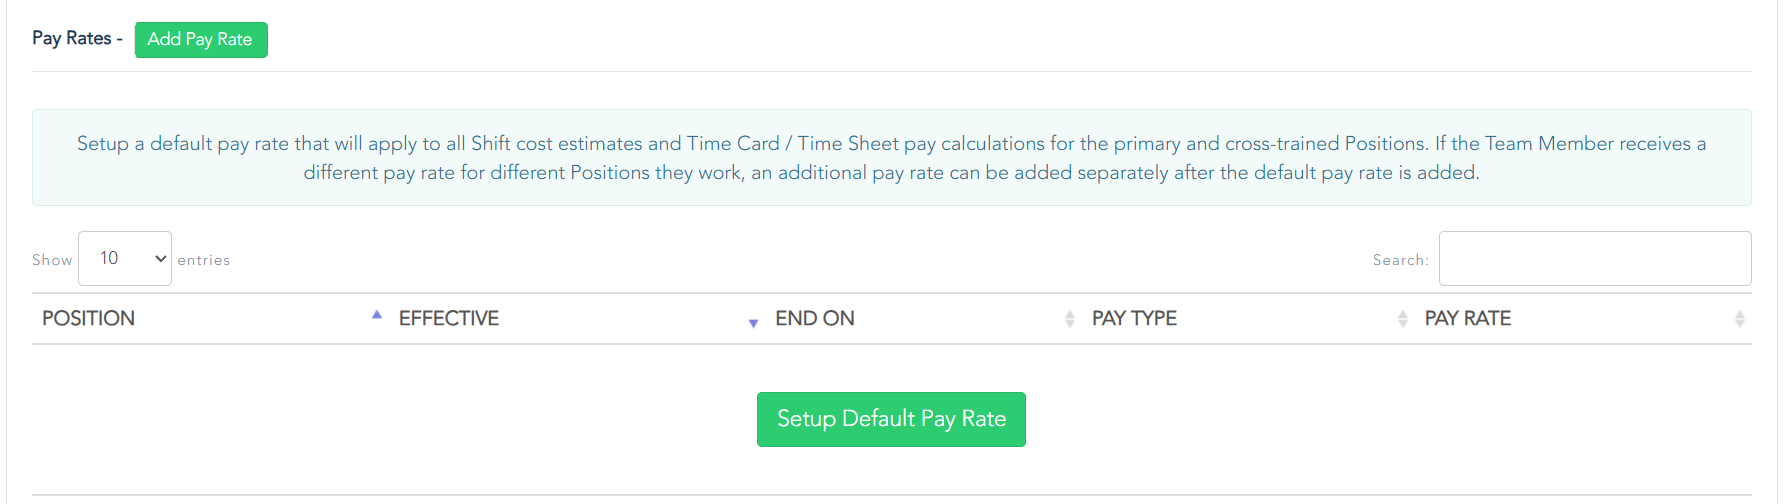This screenshot has width=1789, height=504.
Task: Click the Add Pay Rate button
Action: coord(201,40)
